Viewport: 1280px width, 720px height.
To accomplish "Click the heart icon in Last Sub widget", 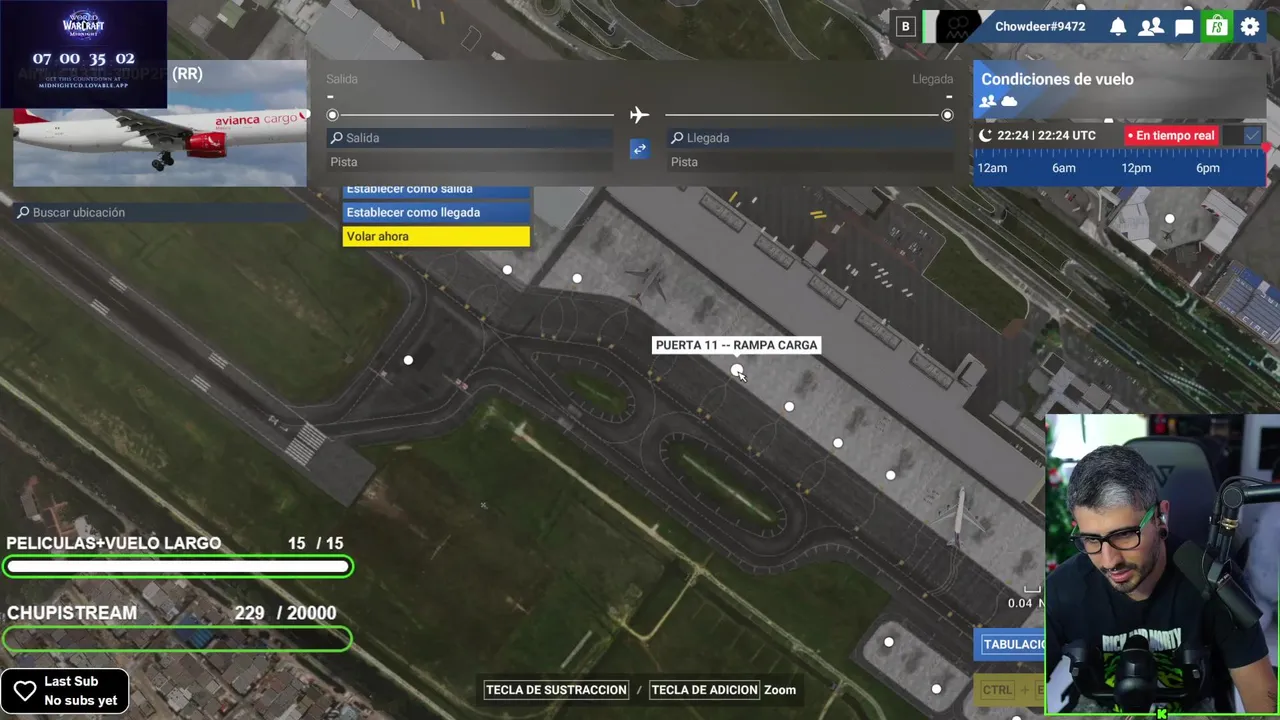I will 25,691.
